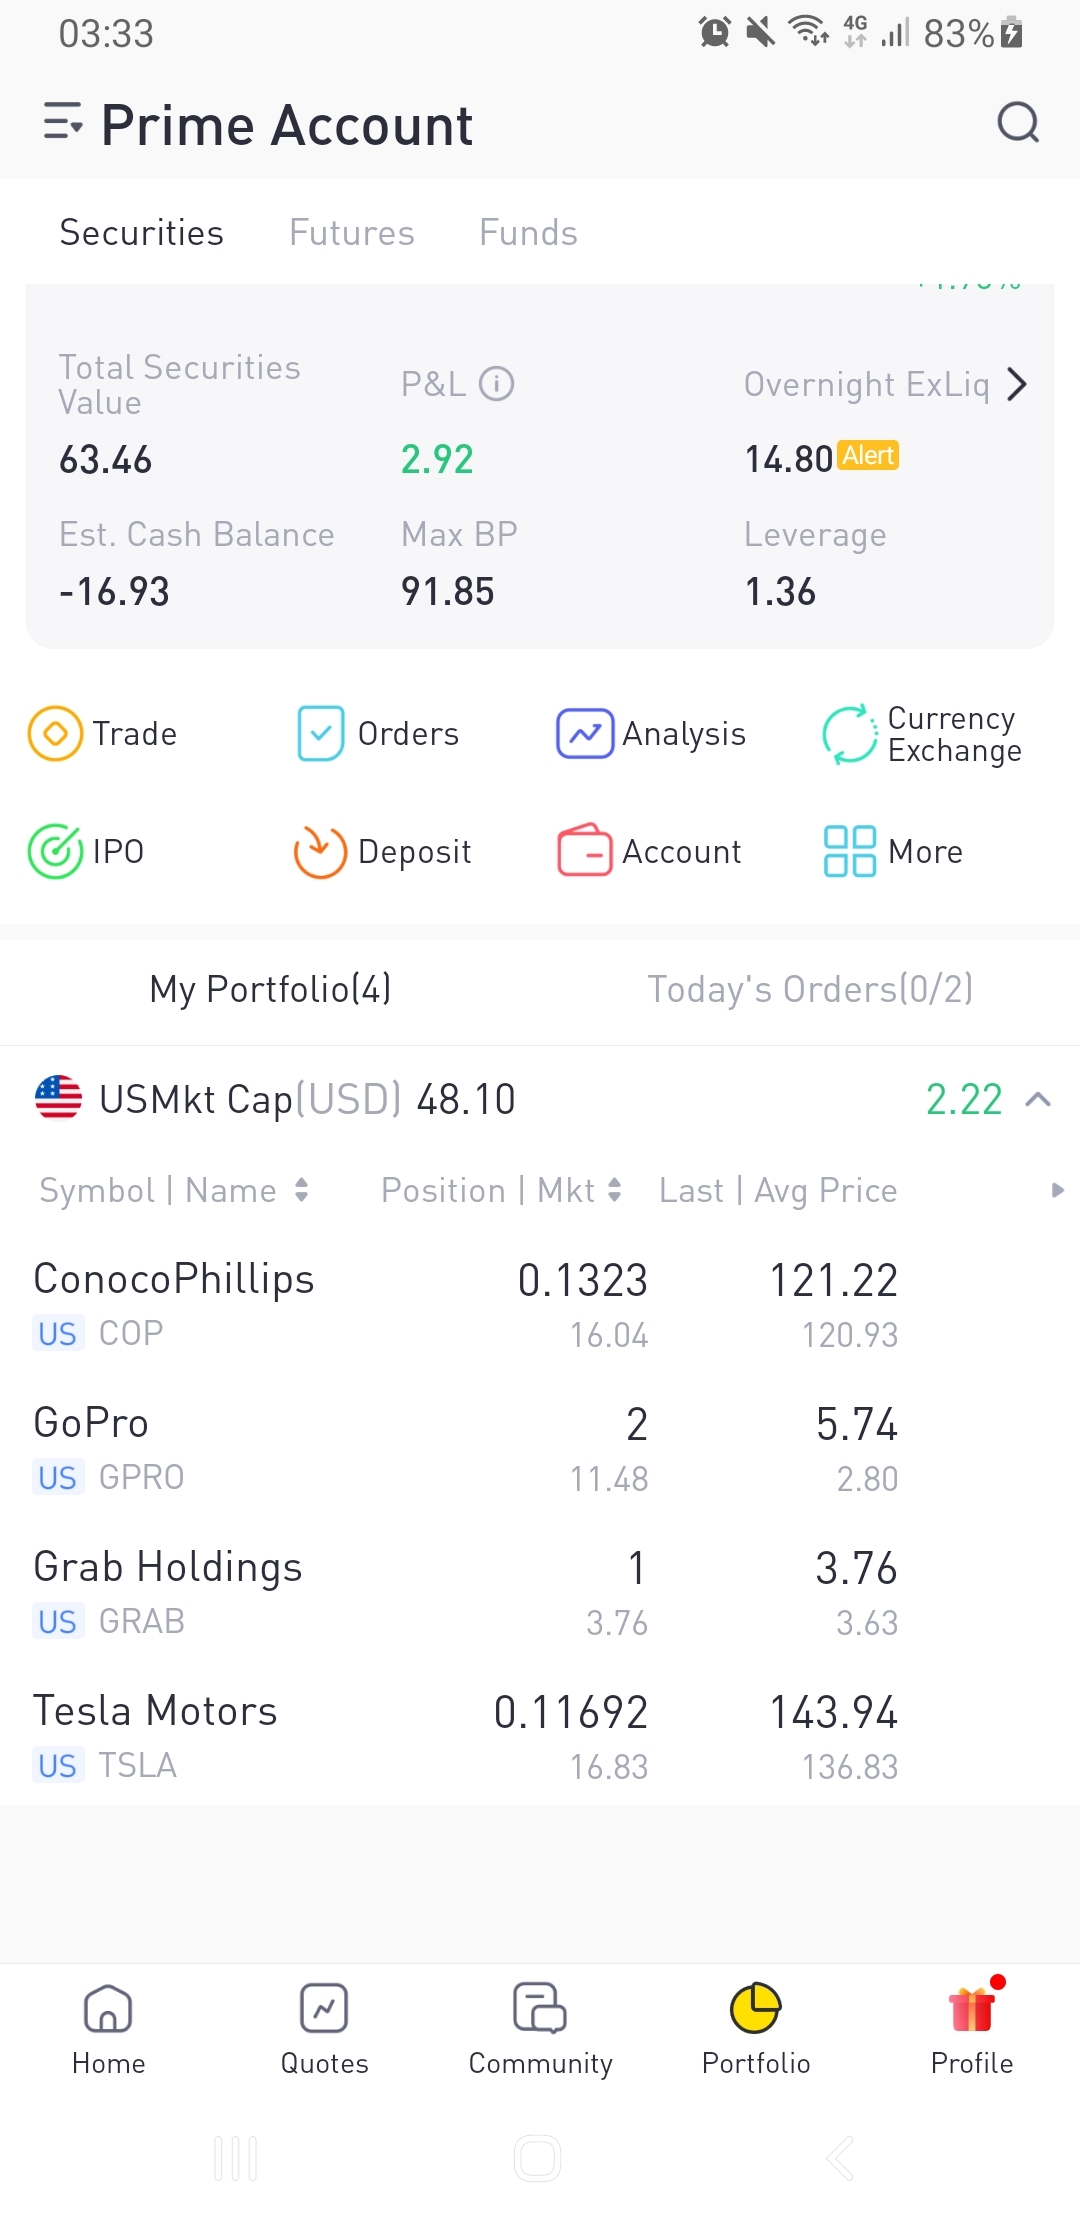Tap the Deposit icon
This screenshot has height=2220, width=1080.
[320, 851]
